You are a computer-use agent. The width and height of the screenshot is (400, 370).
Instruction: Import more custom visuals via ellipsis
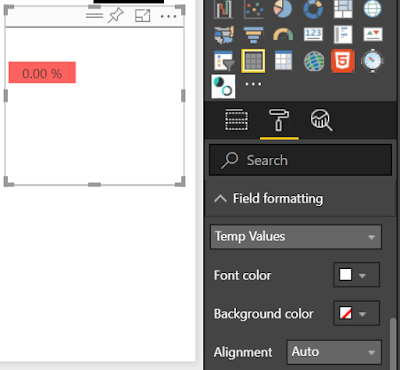click(253, 84)
